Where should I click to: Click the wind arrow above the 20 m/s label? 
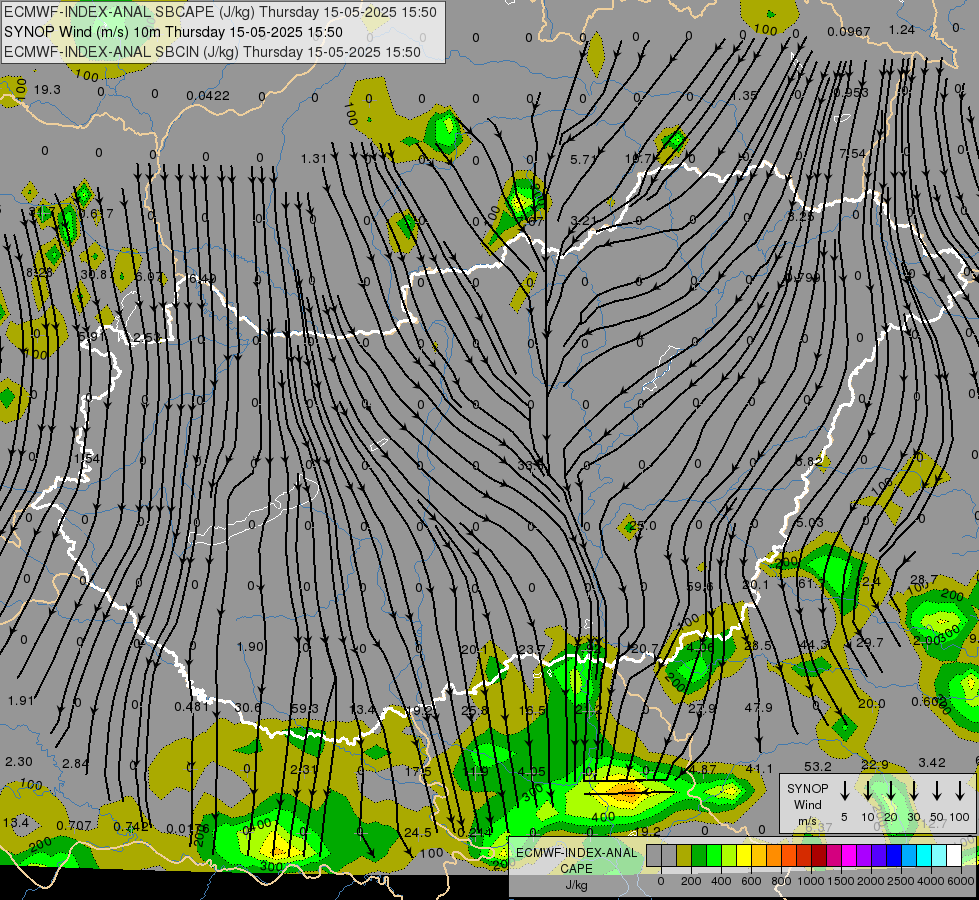(x=891, y=791)
